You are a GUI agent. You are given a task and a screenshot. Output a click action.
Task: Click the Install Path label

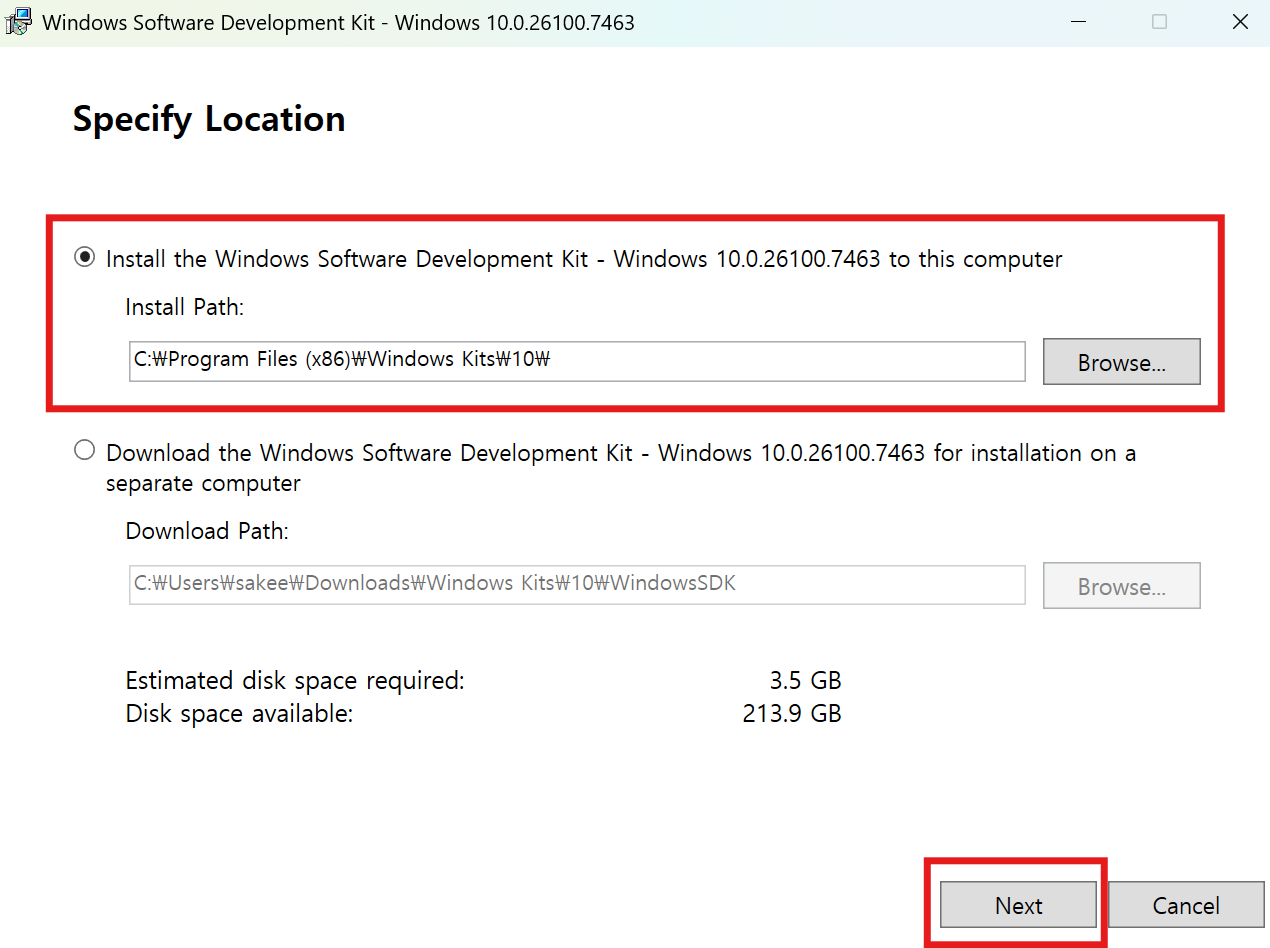tap(184, 307)
